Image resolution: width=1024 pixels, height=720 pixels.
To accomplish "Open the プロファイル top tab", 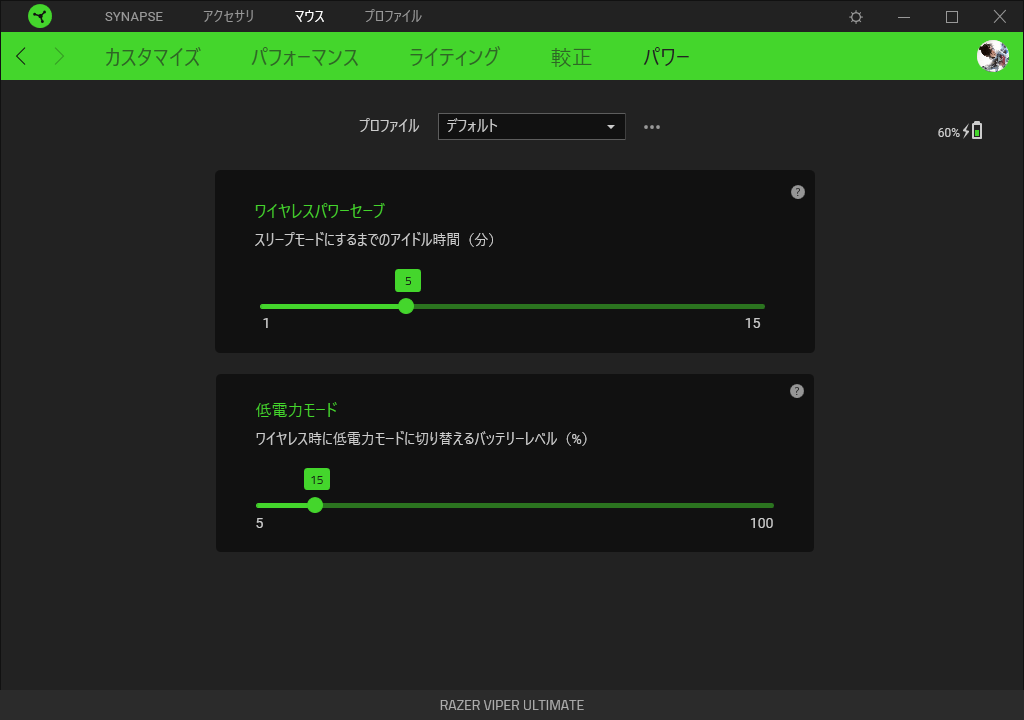I will (393, 16).
